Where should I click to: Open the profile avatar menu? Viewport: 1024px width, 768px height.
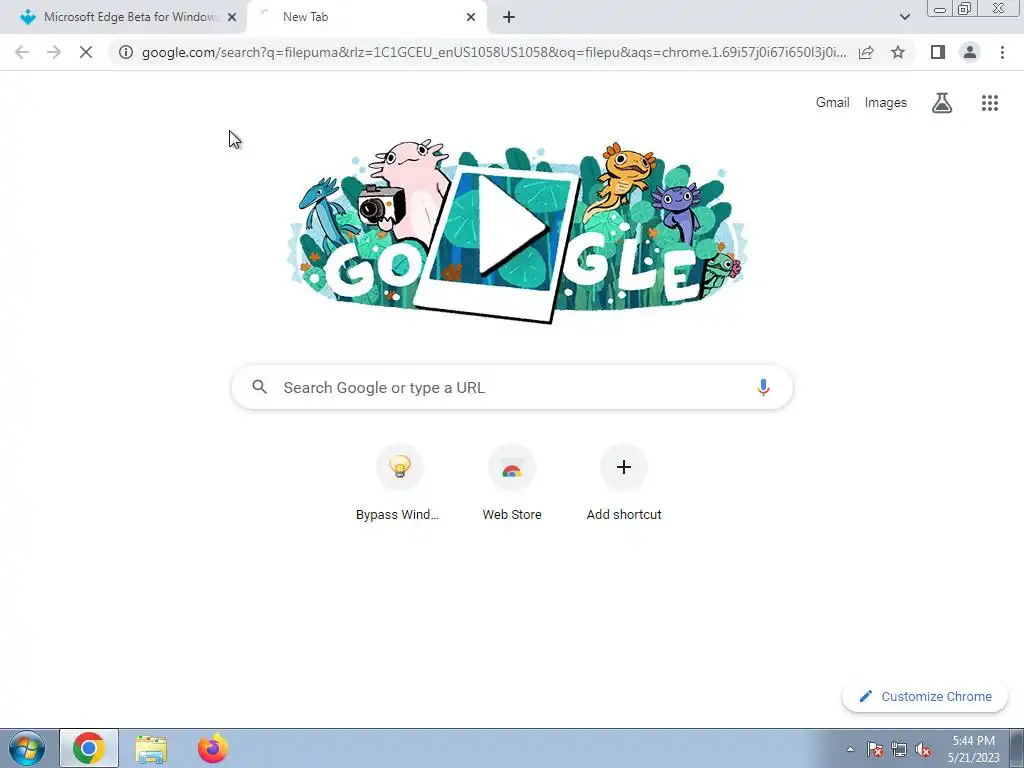(x=970, y=52)
